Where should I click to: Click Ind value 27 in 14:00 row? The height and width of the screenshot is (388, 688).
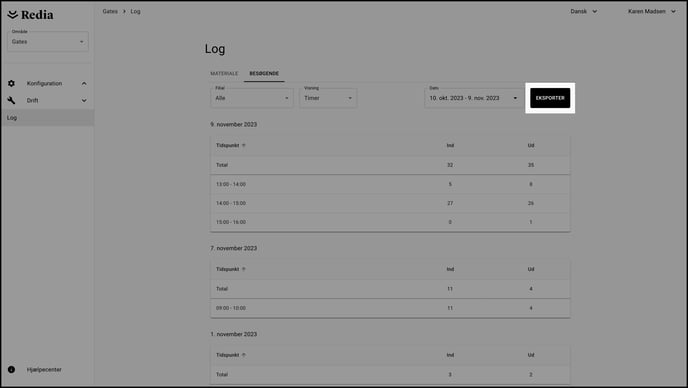pos(450,203)
